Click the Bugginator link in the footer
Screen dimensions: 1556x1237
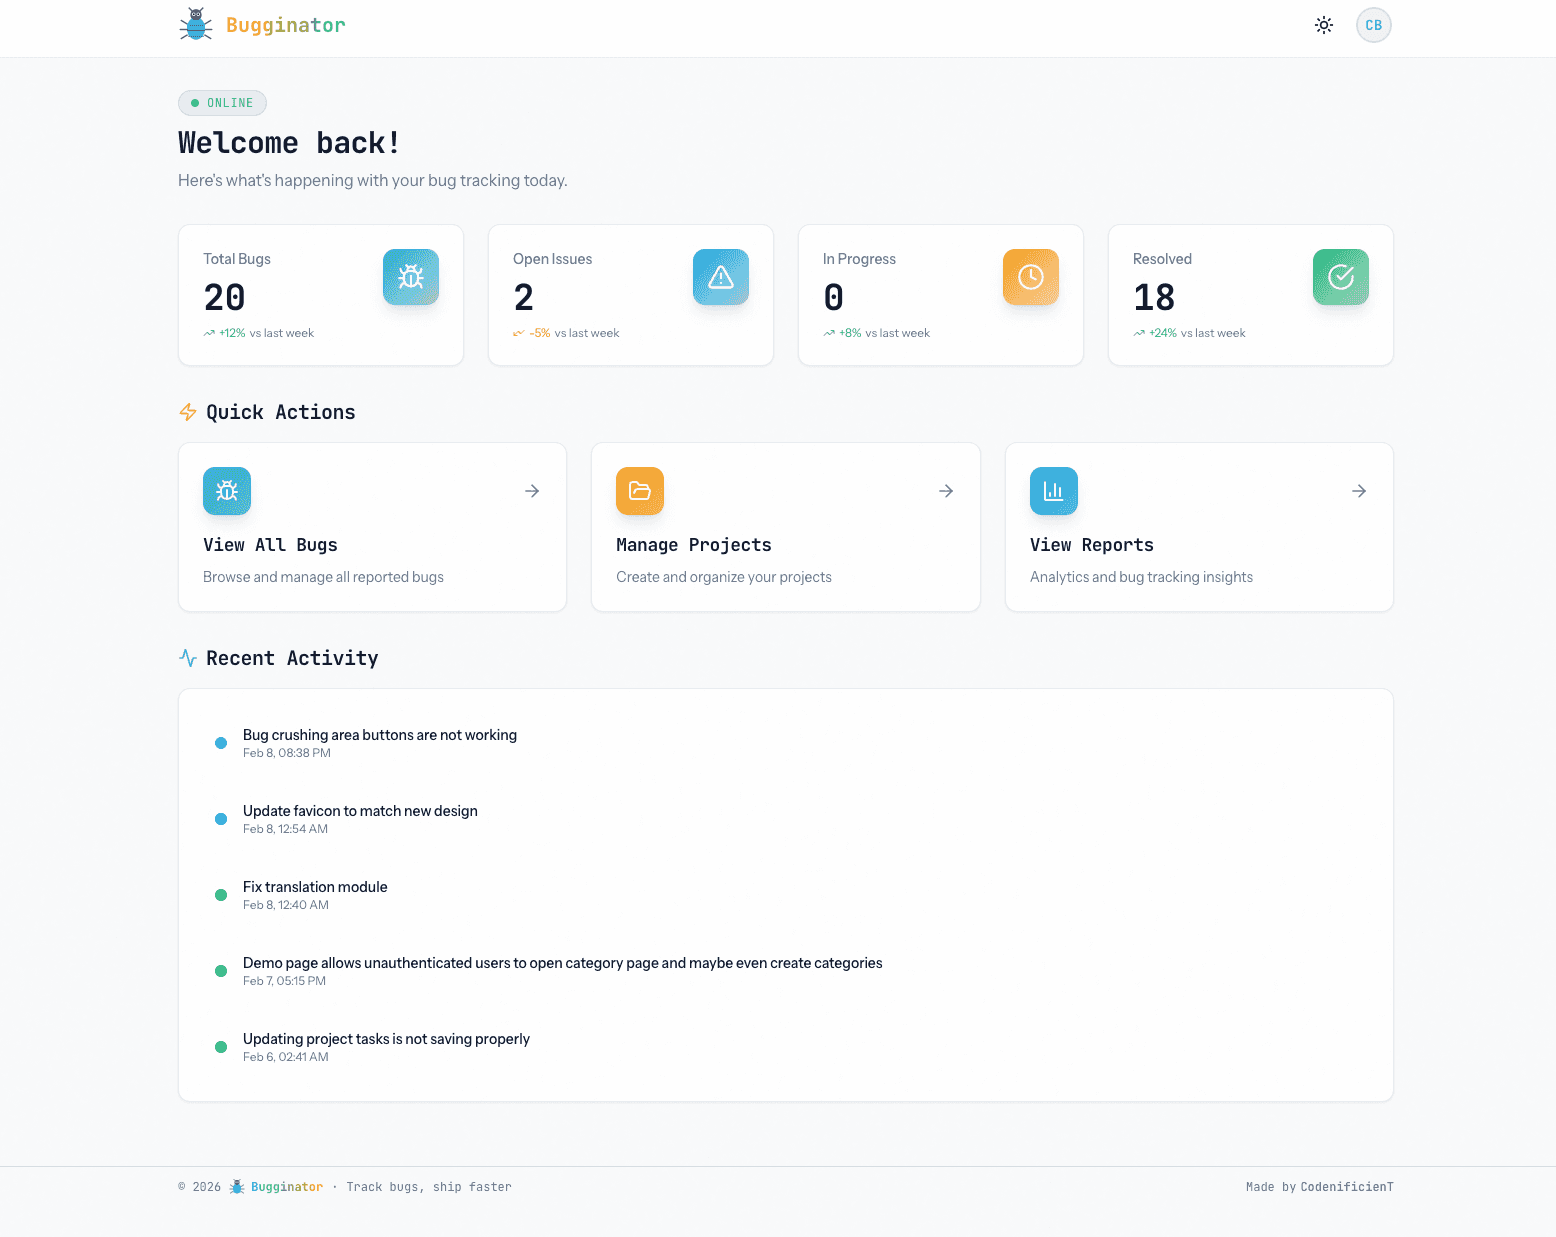(x=286, y=1187)
